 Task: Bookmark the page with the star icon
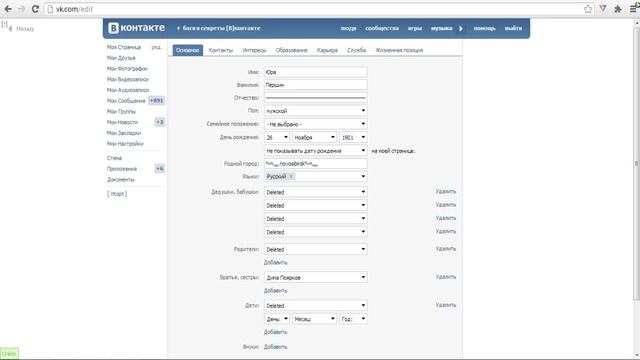point(588,9)
